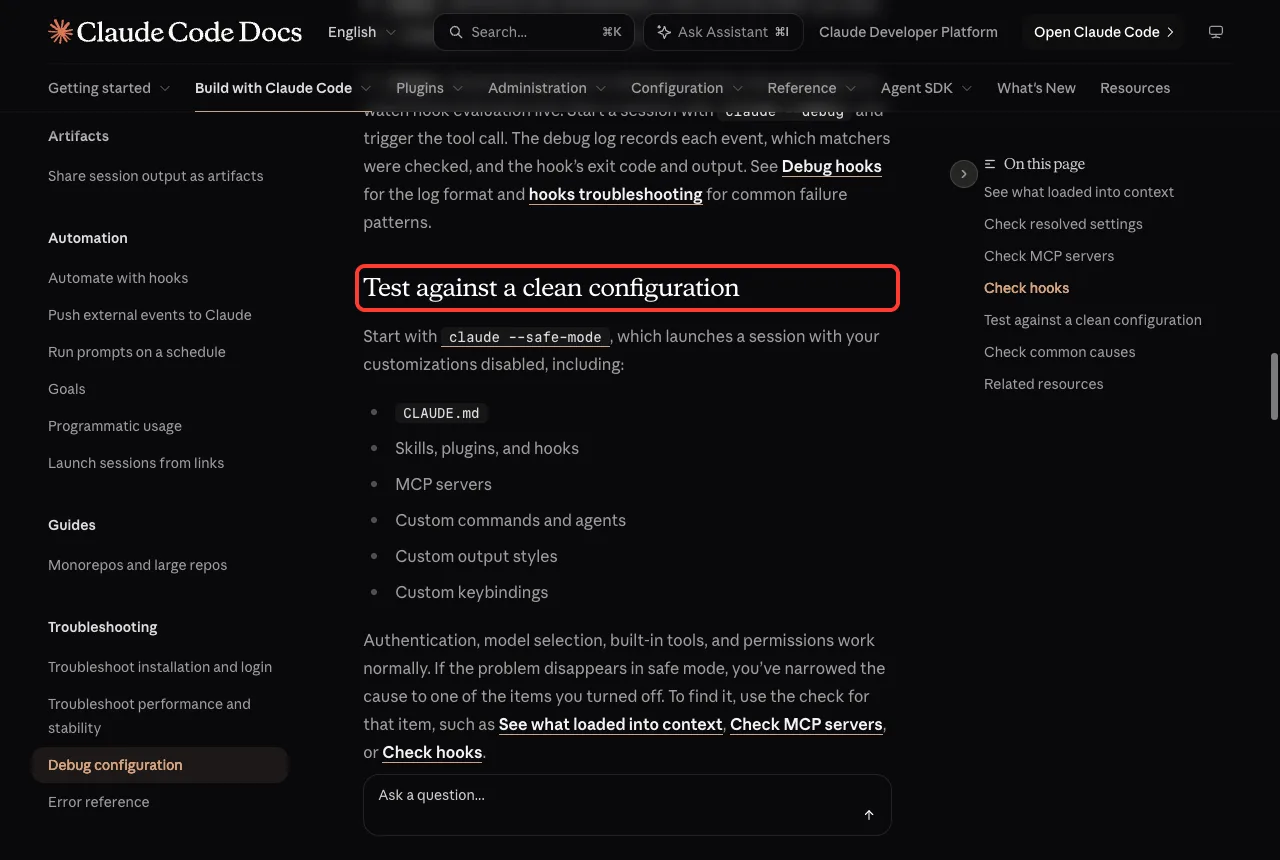This screenshot has height=860, width=1280.
Task: Select Debug configuration in sidebar
Action: [160, 765]
